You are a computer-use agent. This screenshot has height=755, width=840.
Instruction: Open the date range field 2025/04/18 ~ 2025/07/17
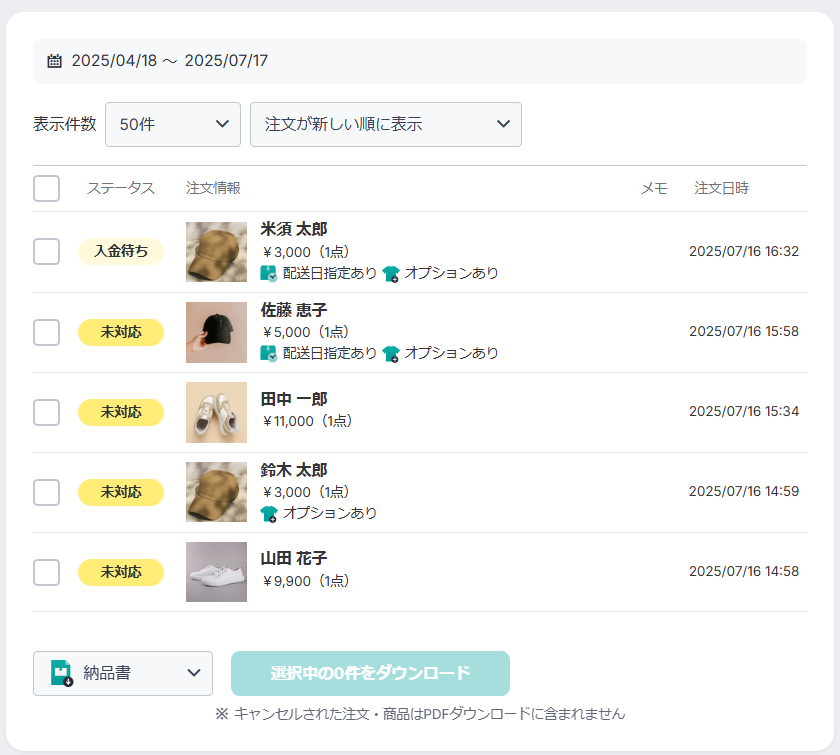(x=420, y=61)
